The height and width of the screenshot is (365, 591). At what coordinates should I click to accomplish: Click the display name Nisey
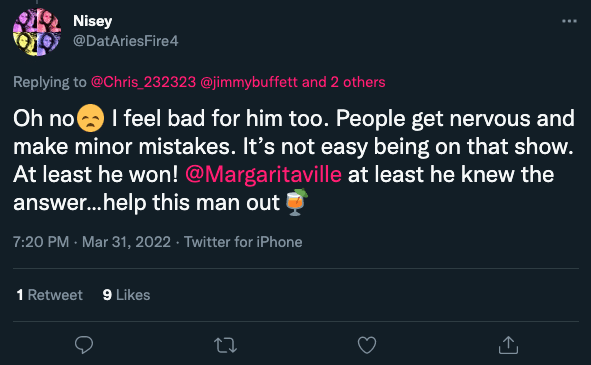pyautogui.click(x=92, y=21)
